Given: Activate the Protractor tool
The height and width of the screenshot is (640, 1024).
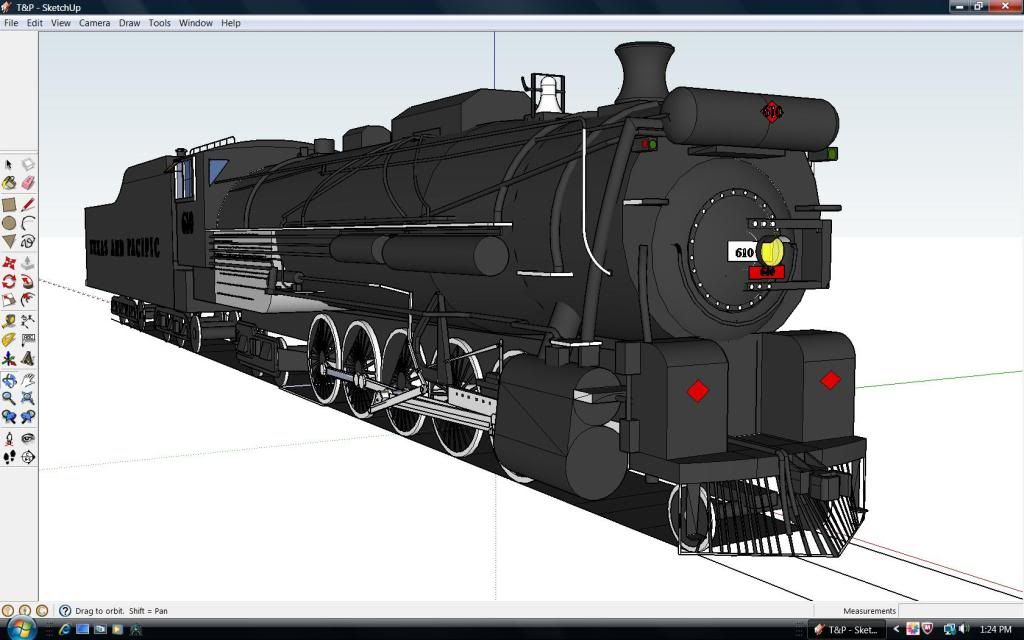Looking at the screenshot, I should (x=8, y=340).
